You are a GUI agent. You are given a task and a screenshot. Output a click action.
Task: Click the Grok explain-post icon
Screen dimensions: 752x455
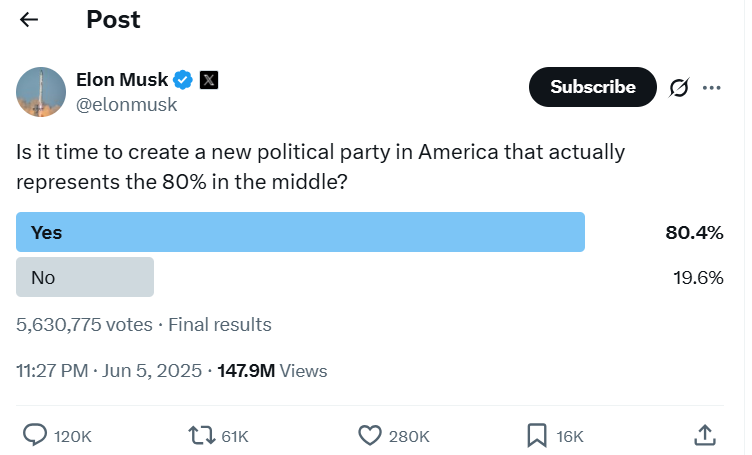coord(679,87)
